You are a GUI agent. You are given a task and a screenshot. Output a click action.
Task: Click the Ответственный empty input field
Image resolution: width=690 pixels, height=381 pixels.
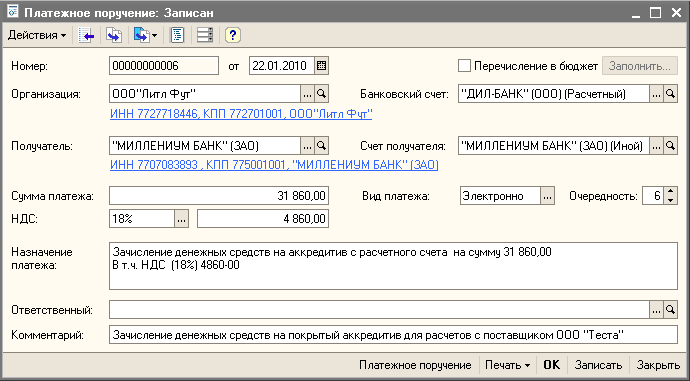[x=379, y=310]
